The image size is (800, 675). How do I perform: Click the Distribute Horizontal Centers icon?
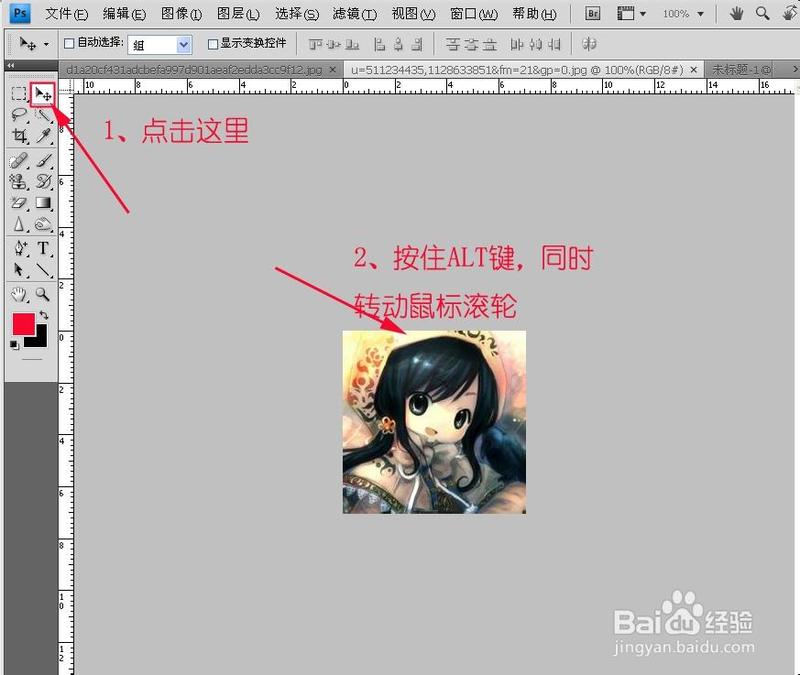(535, 45)
